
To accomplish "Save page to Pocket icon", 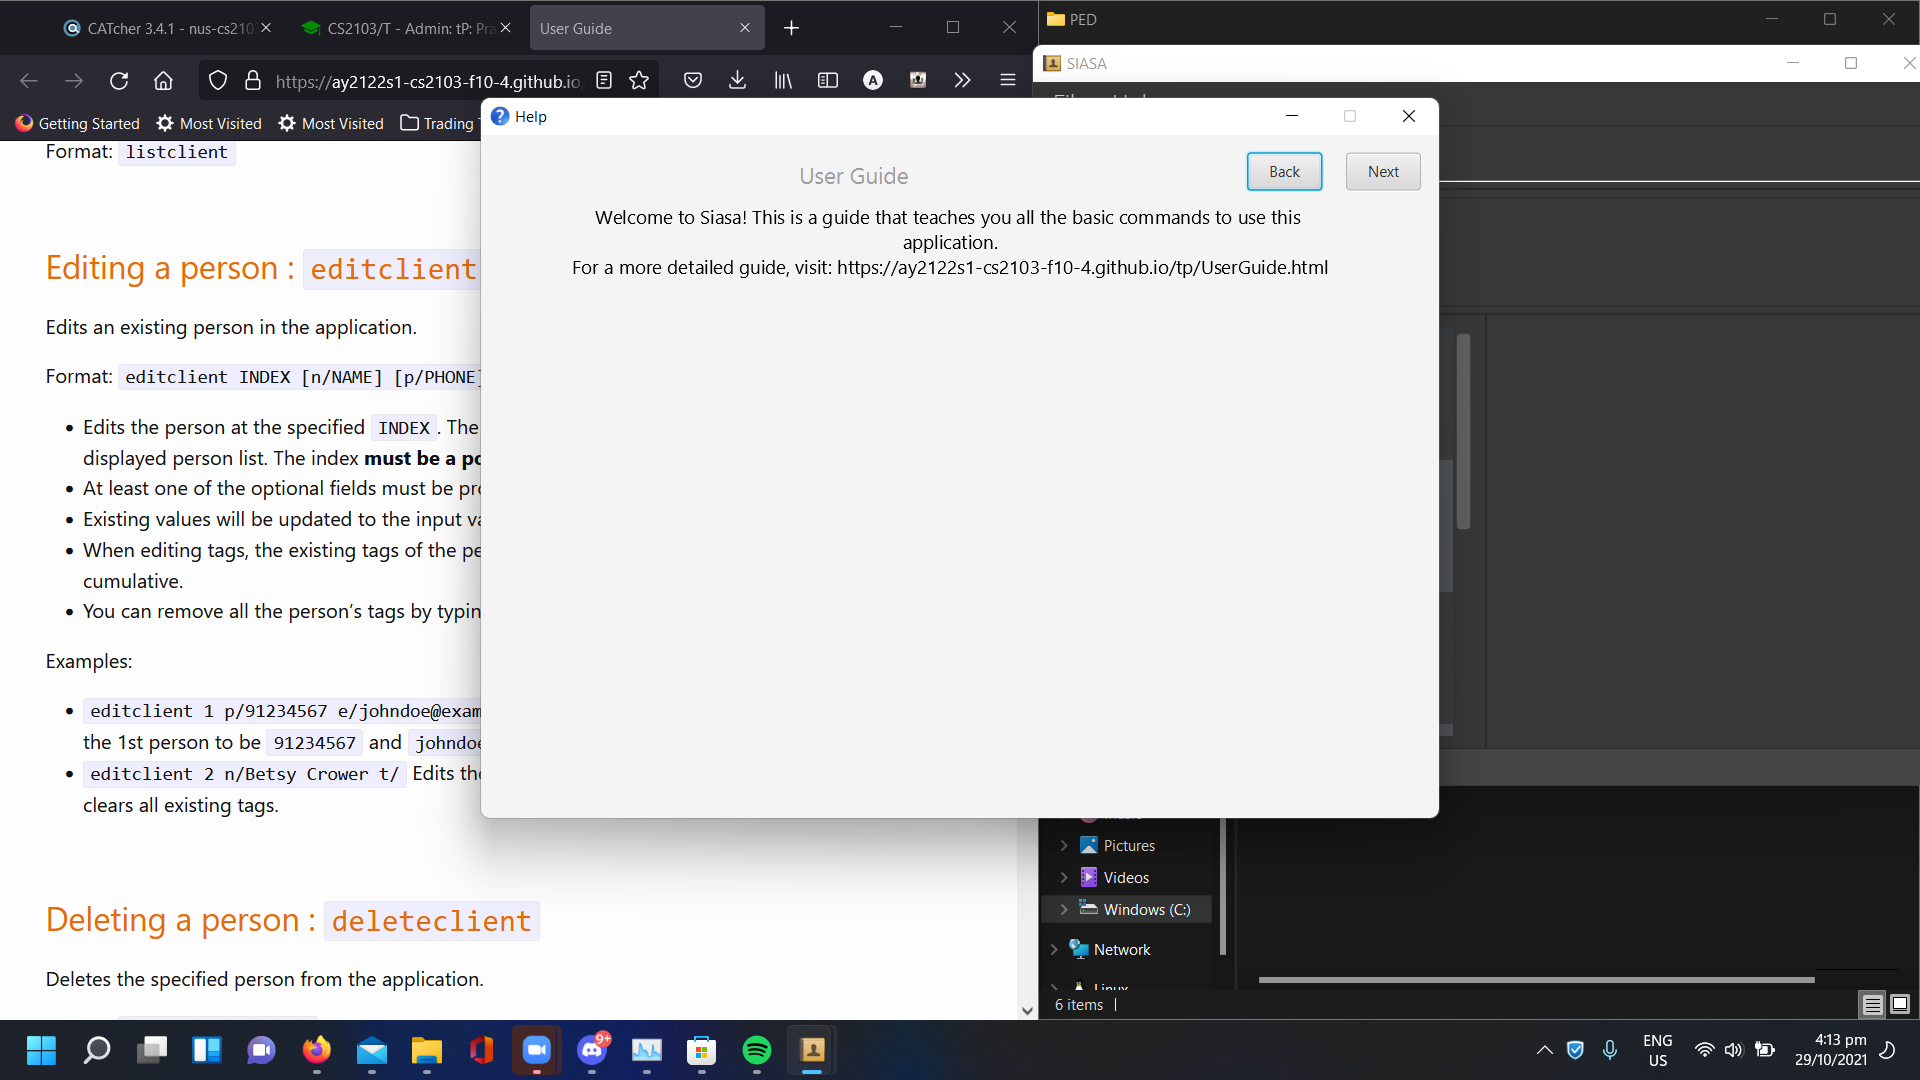I will [x=692, y=81].
